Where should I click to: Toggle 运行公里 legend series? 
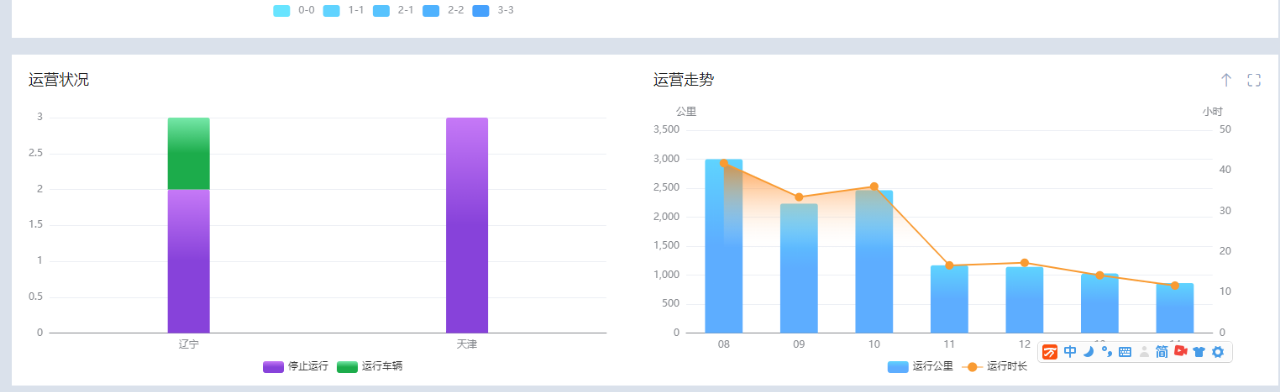coord(920,367)
